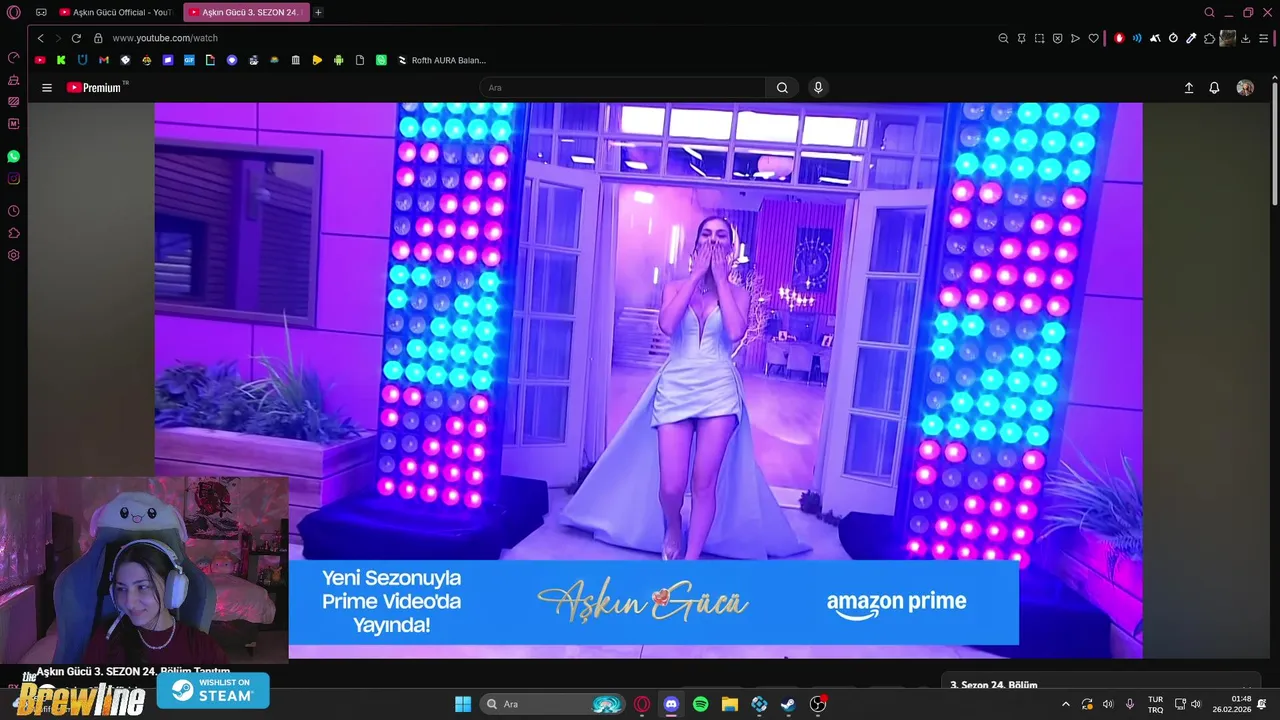Screen dimensions: 1280x720
Task: Open YouTube create upload icon
Action: (1189, 88)
